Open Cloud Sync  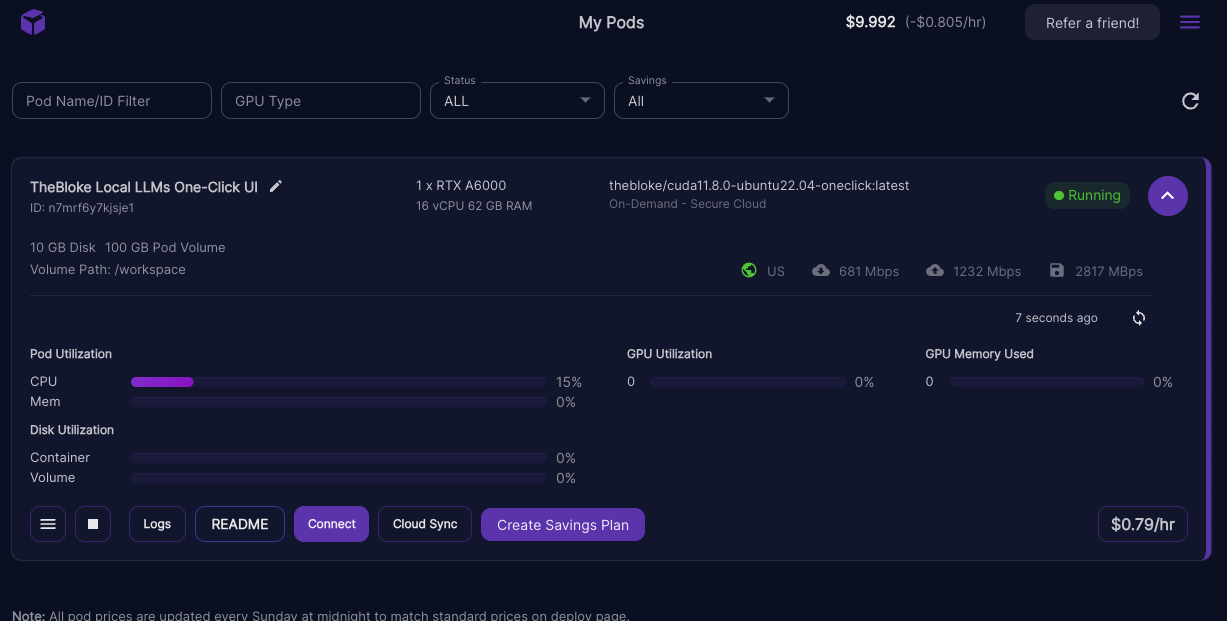(425, 524)
